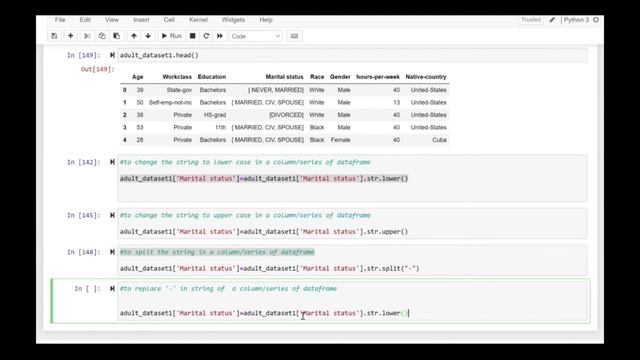Click the save and checkpoint icon

pos(54,36)
